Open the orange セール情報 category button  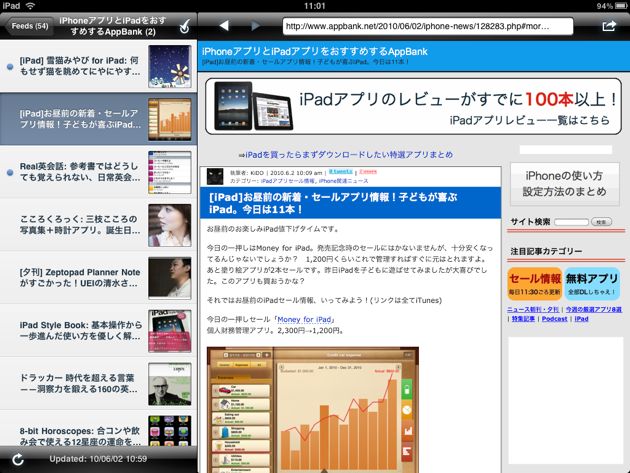point(535,284)
